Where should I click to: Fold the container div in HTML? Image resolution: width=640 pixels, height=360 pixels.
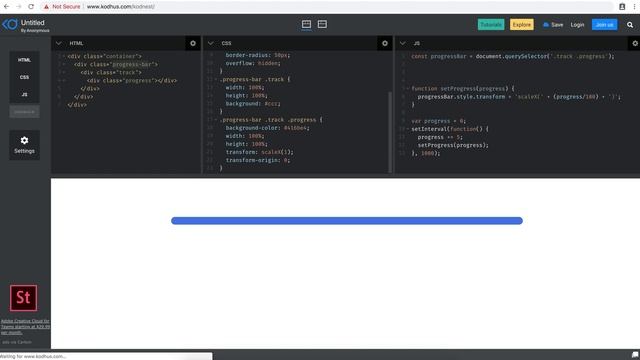(x=64, y=56)
